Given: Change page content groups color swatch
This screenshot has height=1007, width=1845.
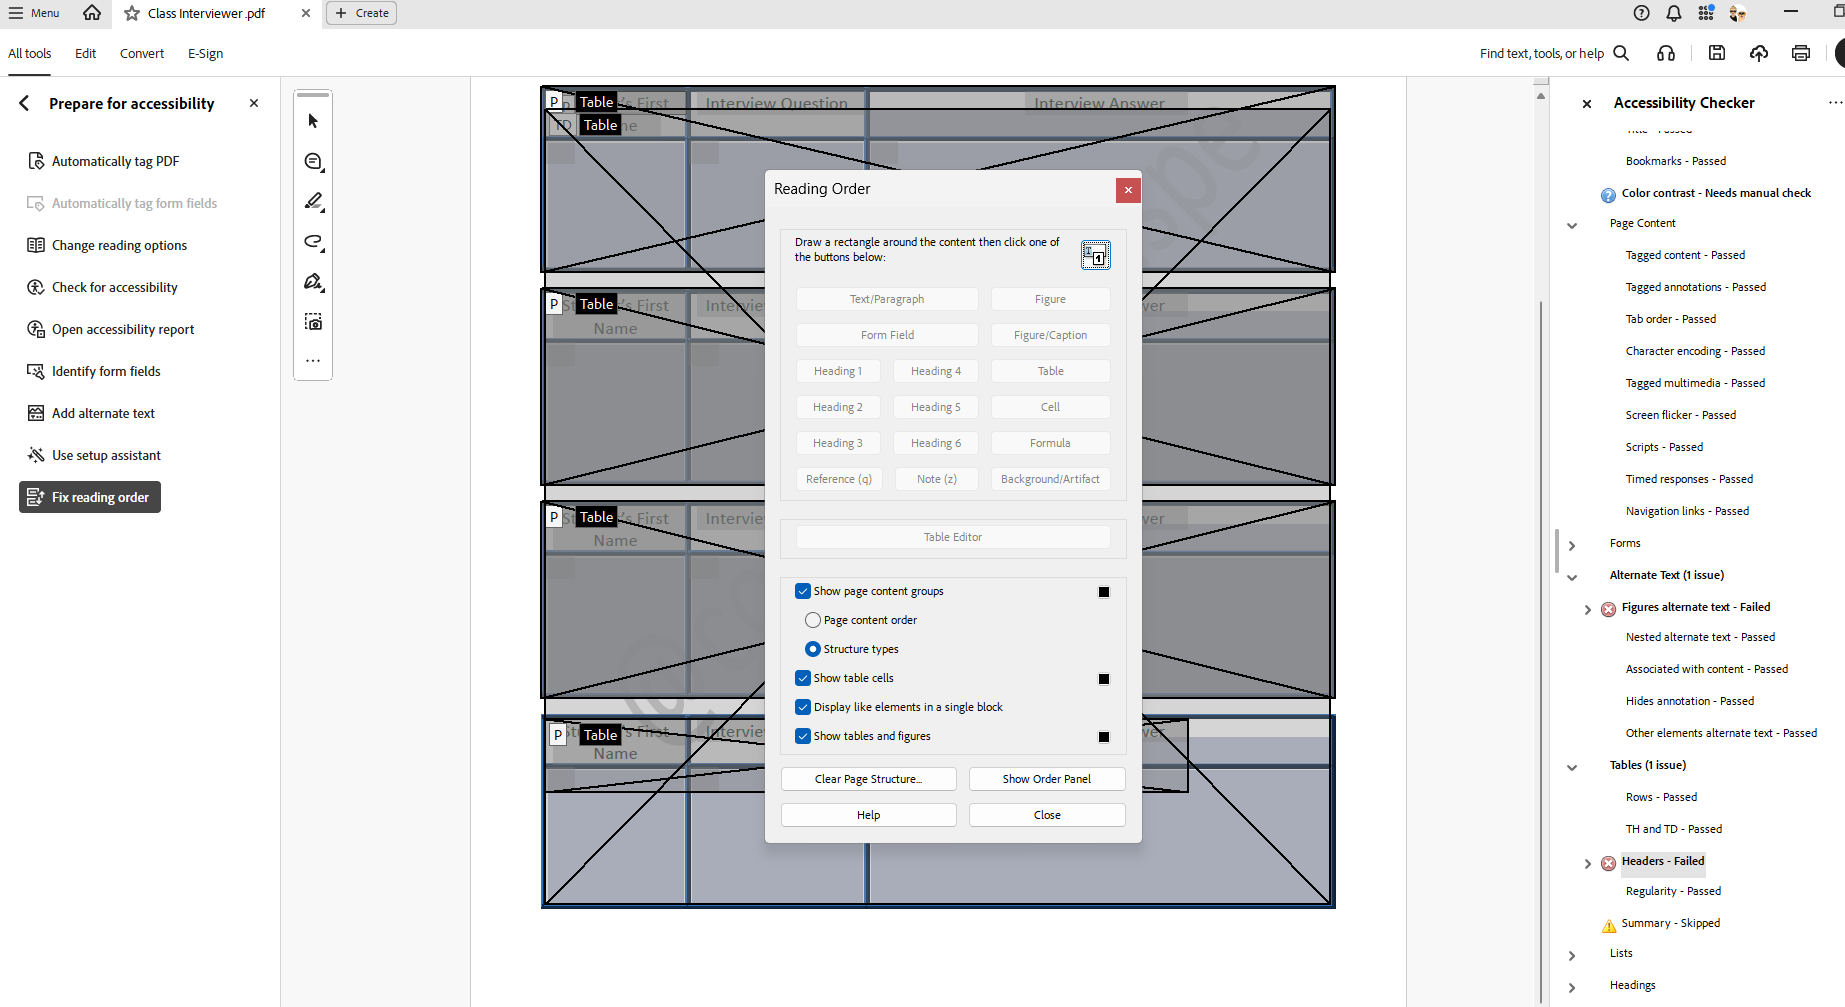Looking at the screenshot, I should pyautogui.click(x=1103, y=592).
